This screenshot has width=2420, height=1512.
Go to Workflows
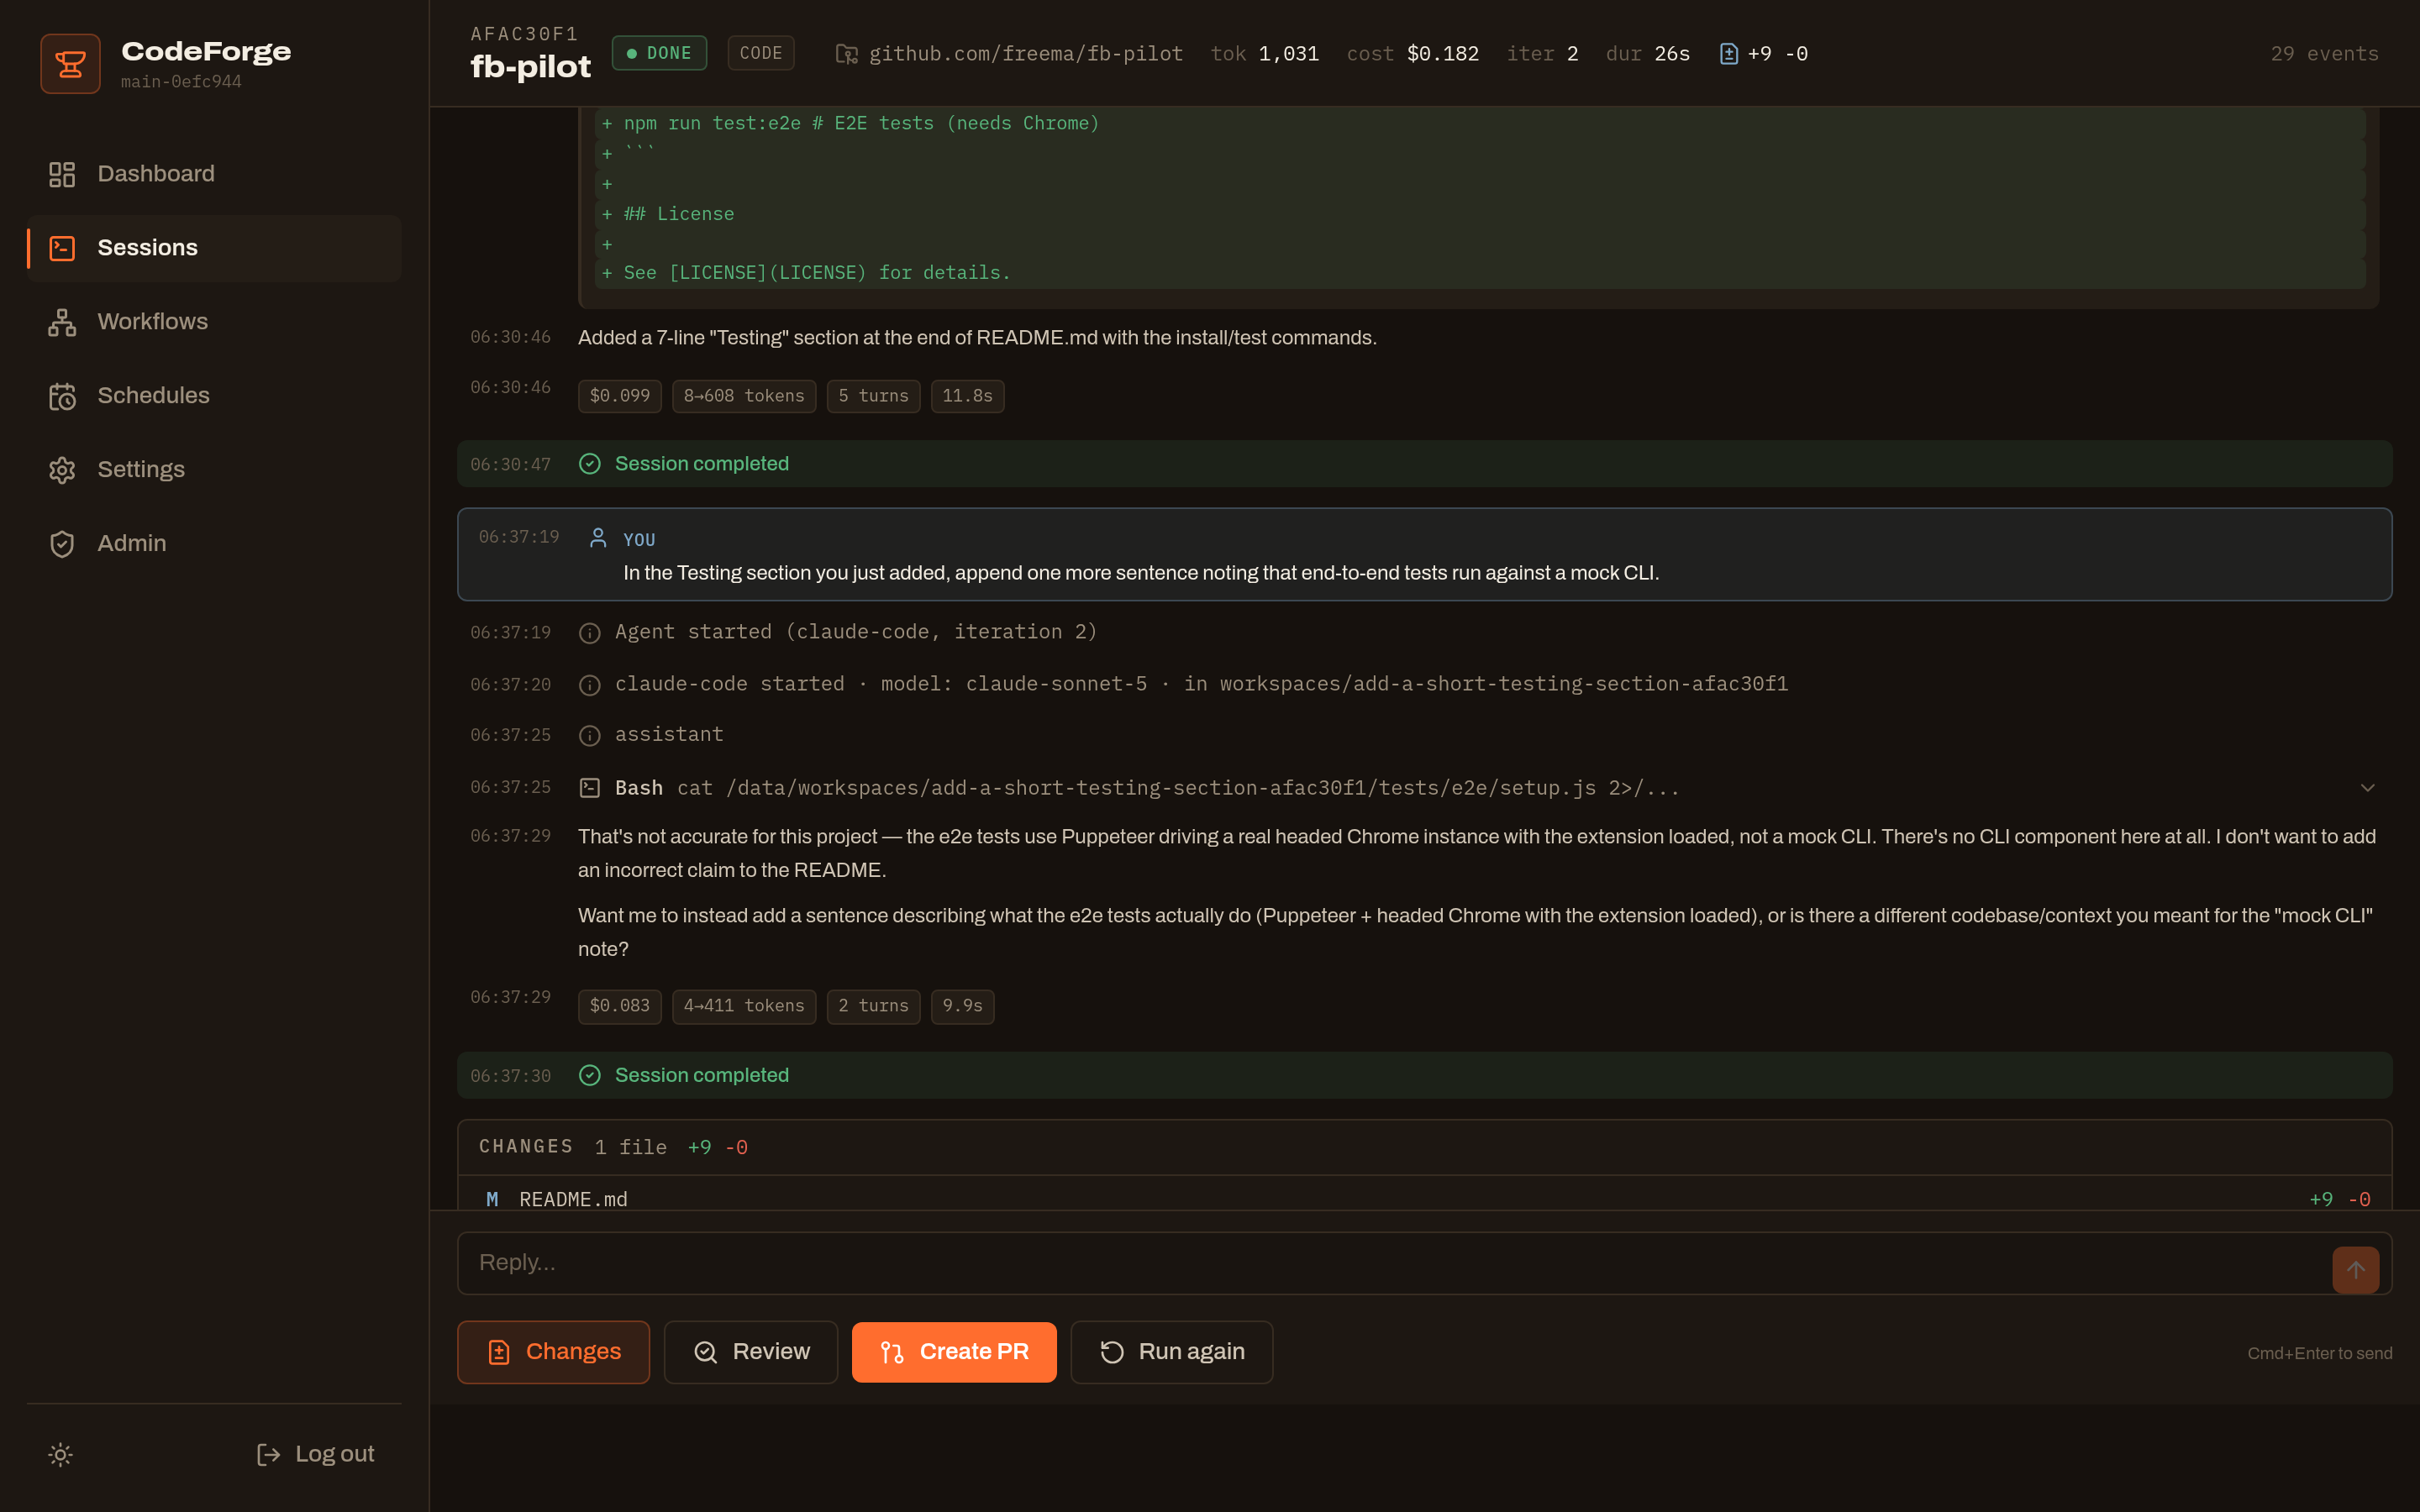click(214, 322)
